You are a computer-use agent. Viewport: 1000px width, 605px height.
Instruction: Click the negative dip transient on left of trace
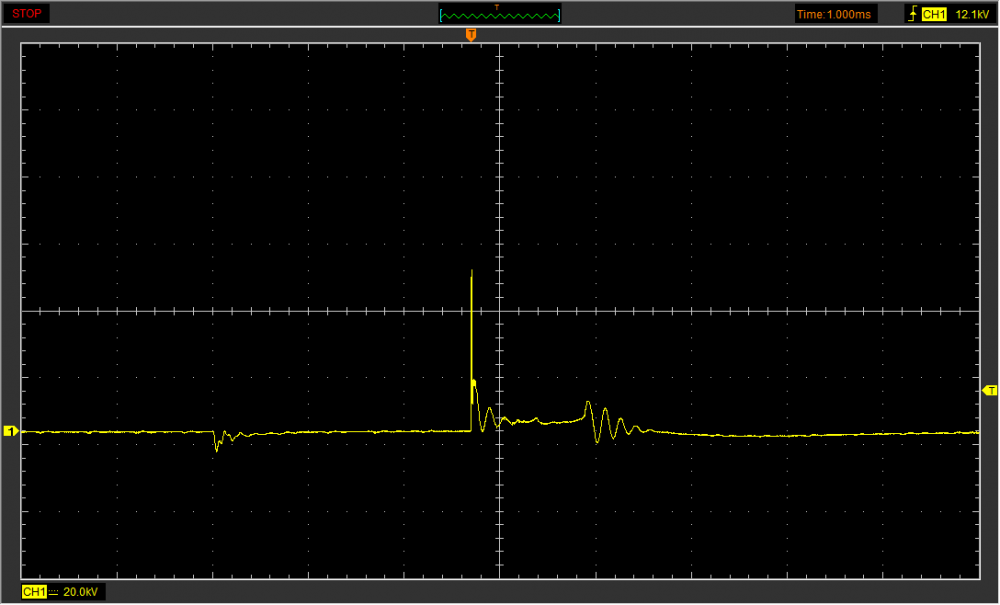[x=217, y=445]
